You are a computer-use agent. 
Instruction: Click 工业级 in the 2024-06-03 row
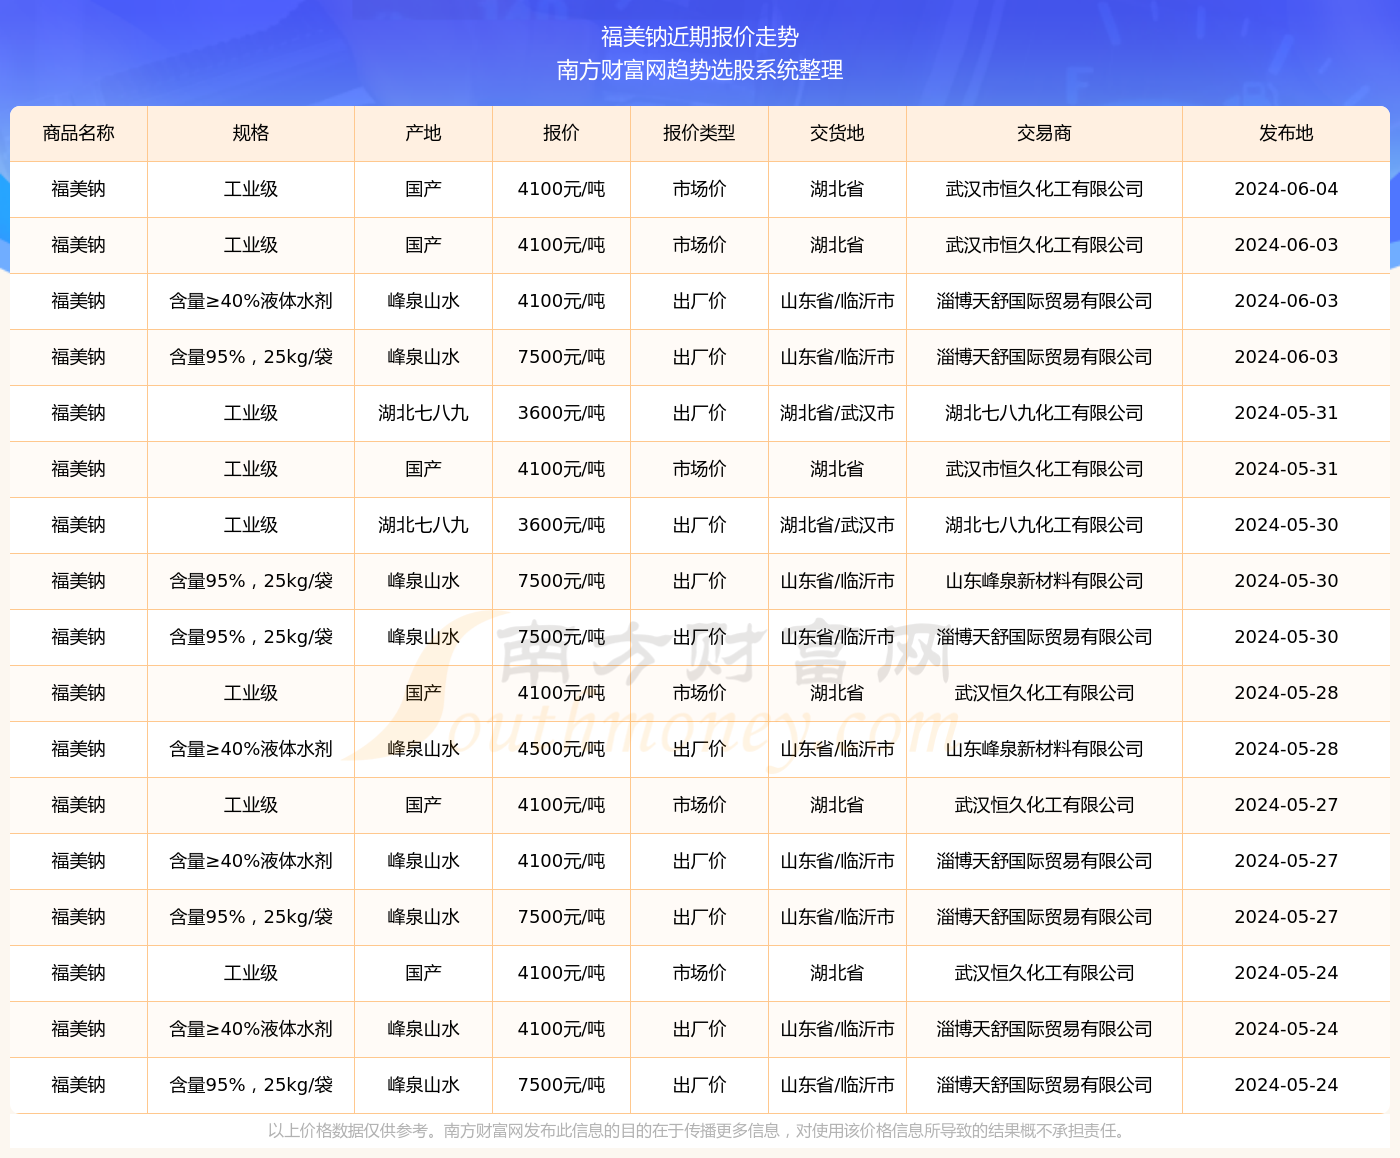coord(251,245)
